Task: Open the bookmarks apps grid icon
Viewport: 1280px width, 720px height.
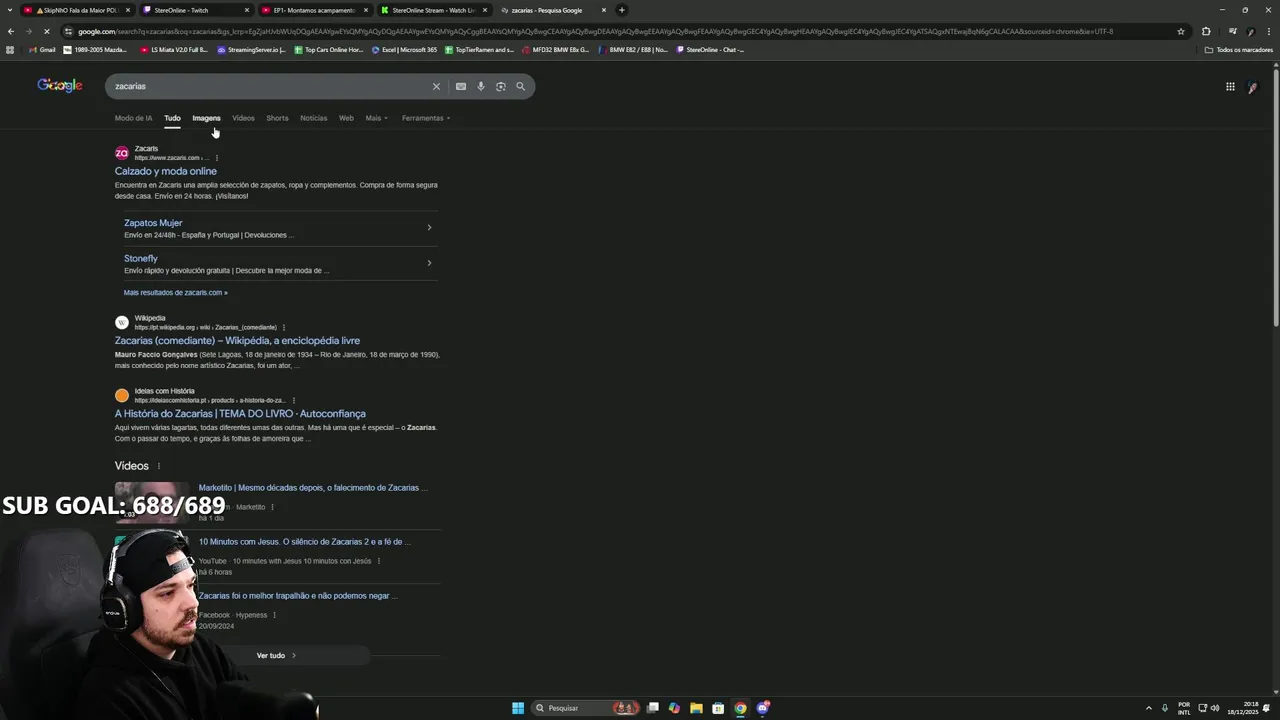Action: tap(10, 49)
